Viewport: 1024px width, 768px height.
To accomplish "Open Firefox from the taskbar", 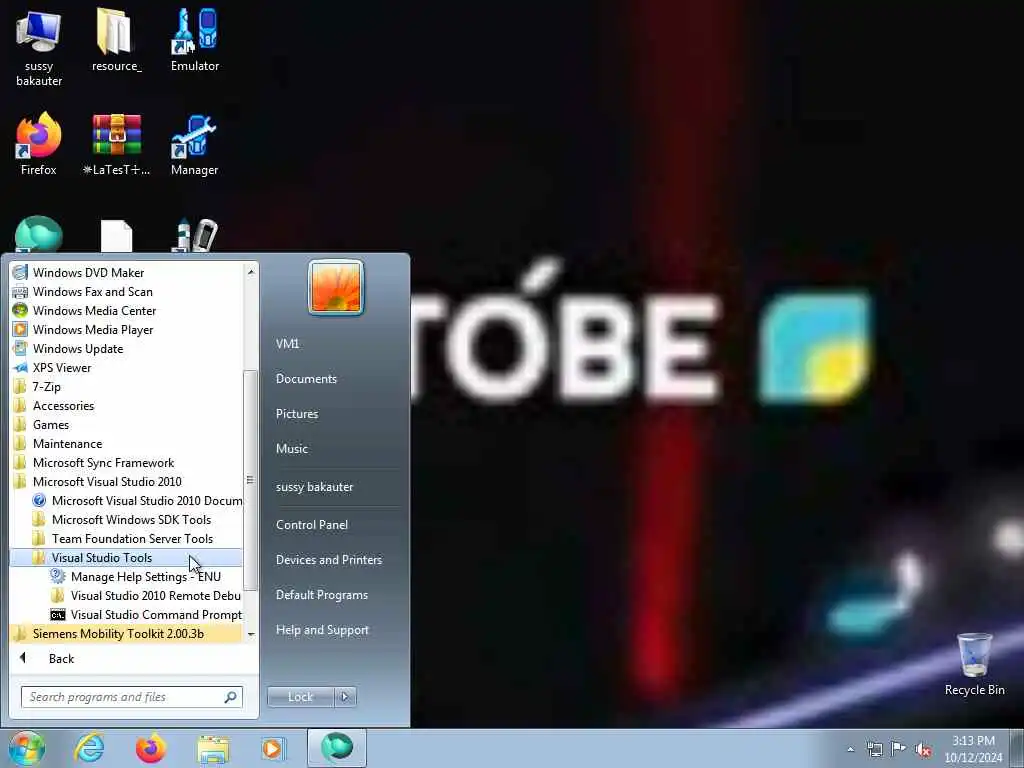I will pos(151,748).
